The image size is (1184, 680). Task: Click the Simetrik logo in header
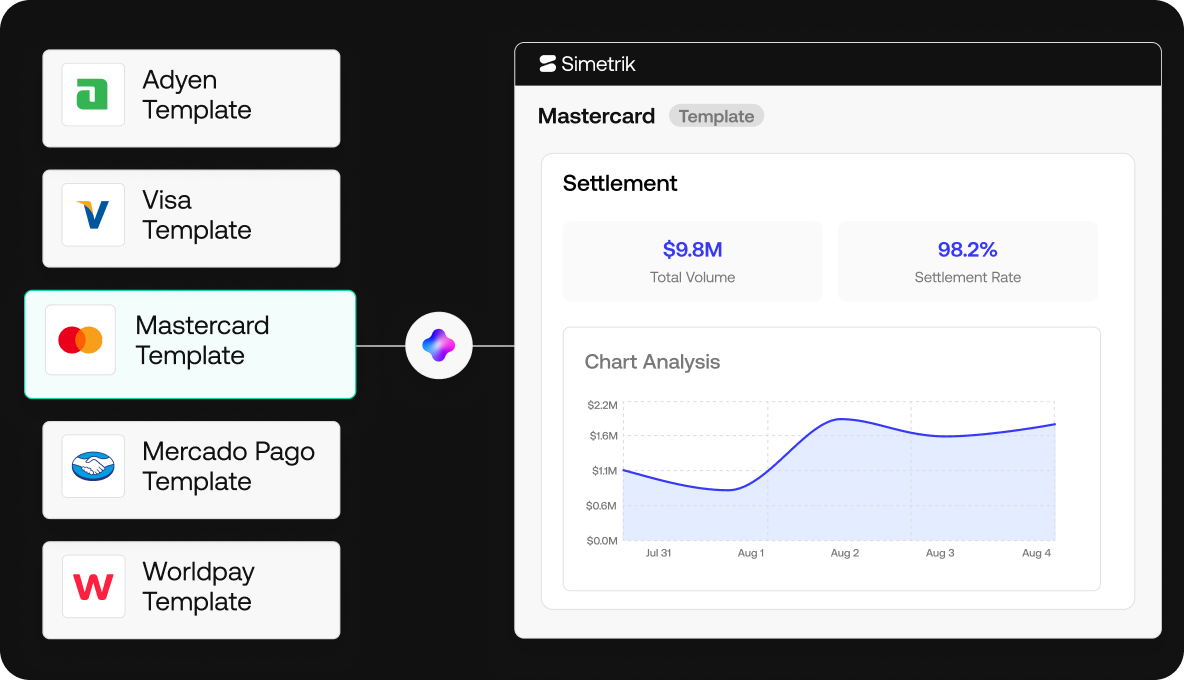click(587, 64)
